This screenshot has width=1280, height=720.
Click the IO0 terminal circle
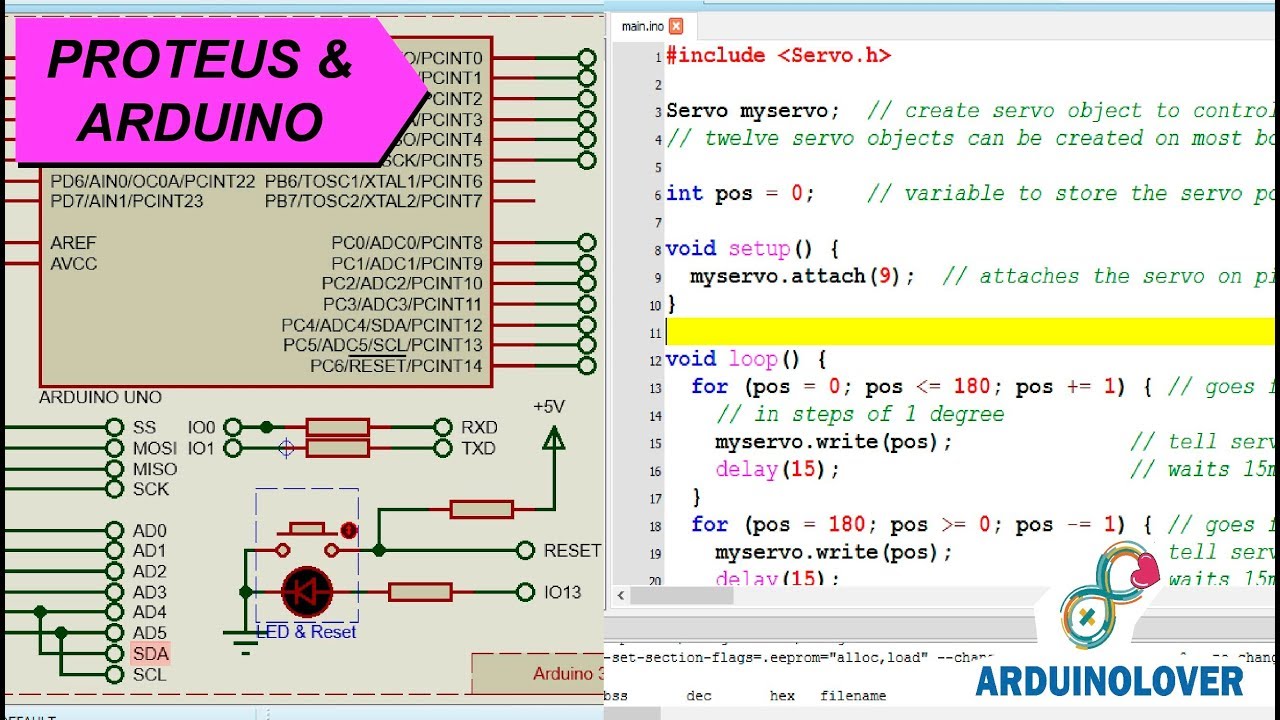coord(232,427)
